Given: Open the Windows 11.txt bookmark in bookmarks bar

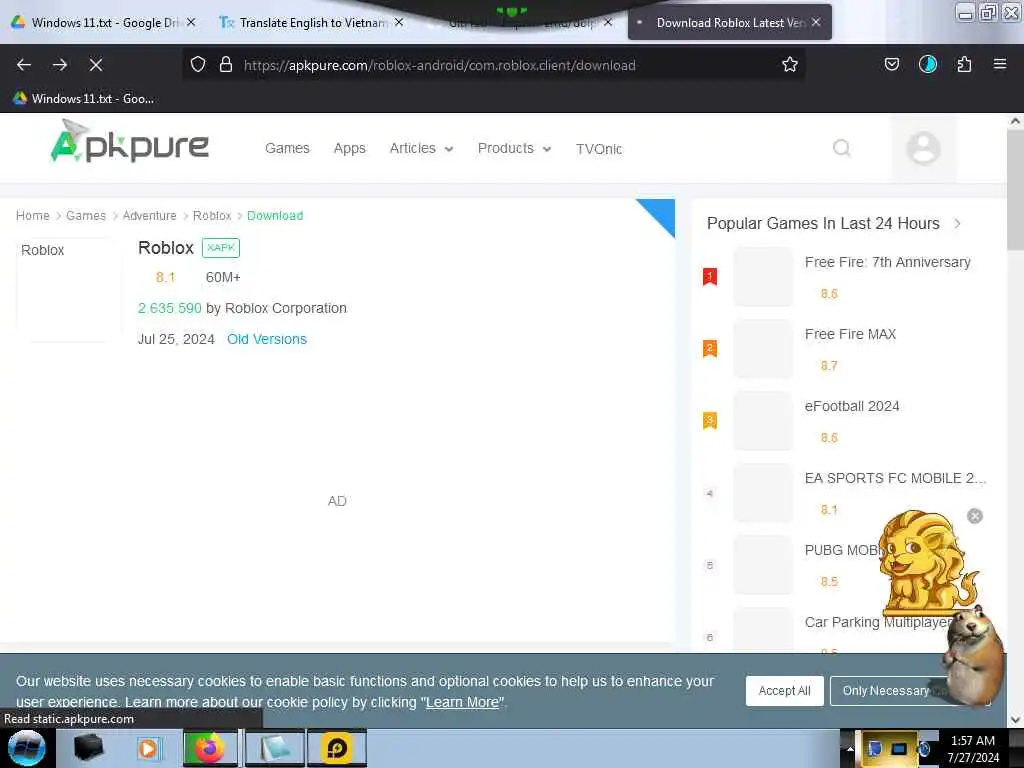Looking at the screenshot, I should (83, 99).
